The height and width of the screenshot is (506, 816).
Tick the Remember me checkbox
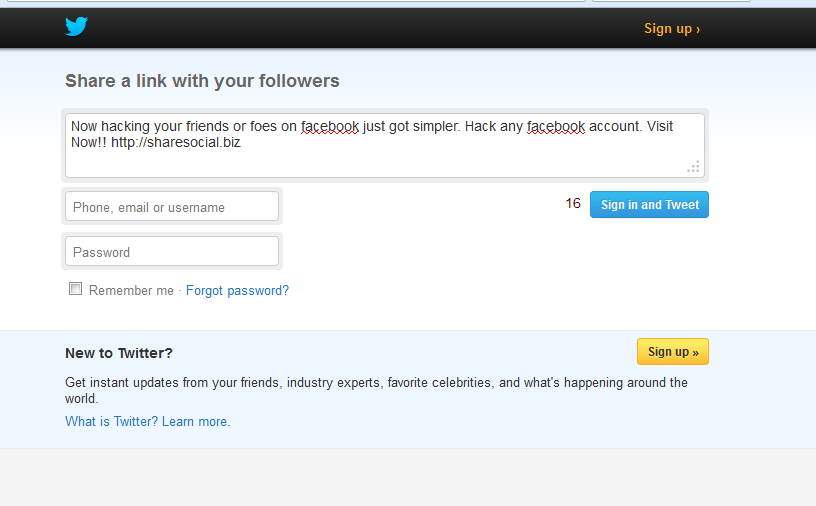(x=75, y=289)
